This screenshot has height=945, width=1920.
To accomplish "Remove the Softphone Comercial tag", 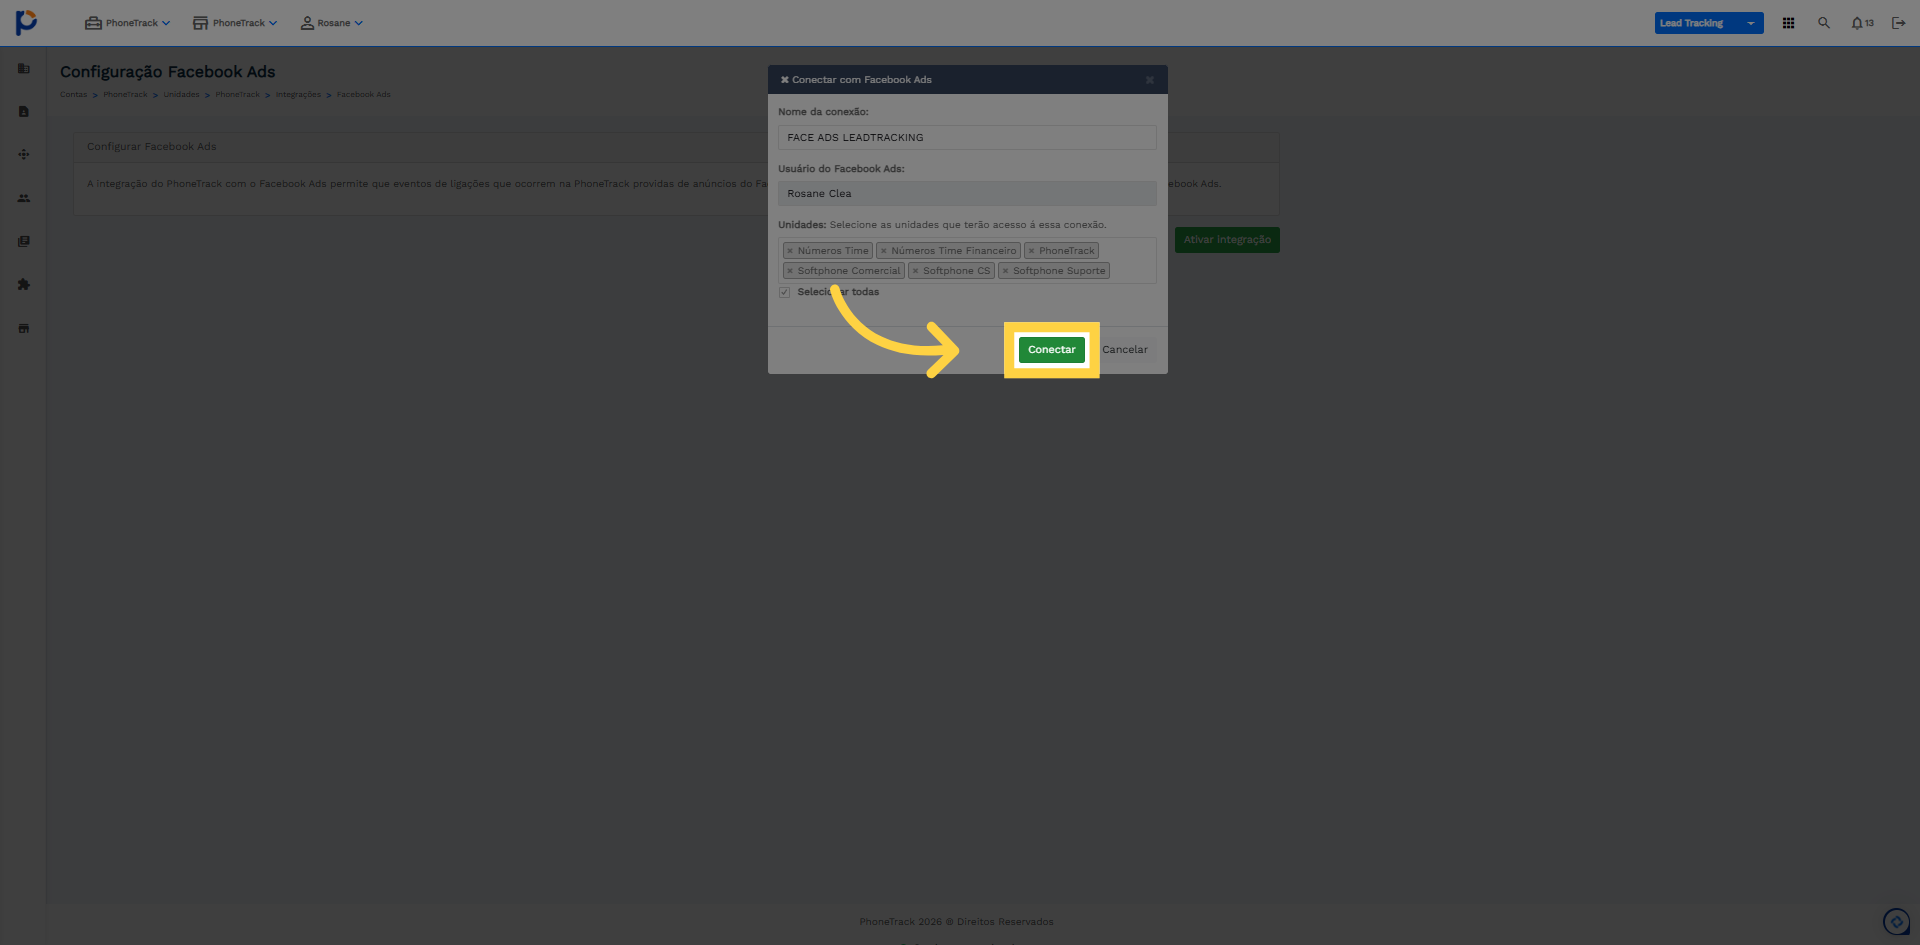I will 790,271.
